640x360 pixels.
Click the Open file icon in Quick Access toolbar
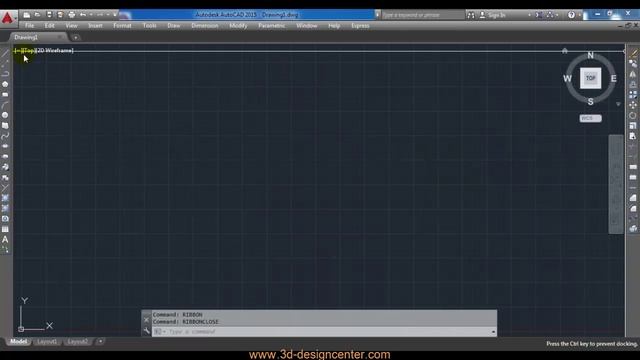click(x=38, y=15)
